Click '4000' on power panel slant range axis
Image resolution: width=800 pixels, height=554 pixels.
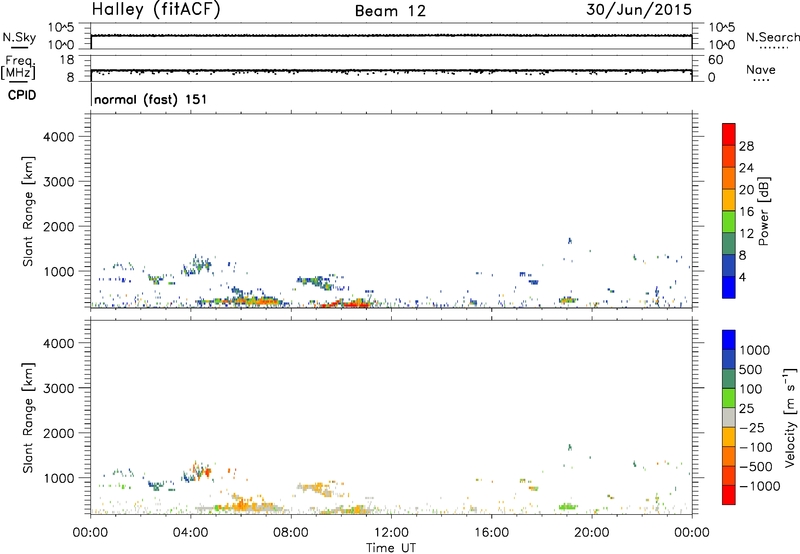pos(58,137)
